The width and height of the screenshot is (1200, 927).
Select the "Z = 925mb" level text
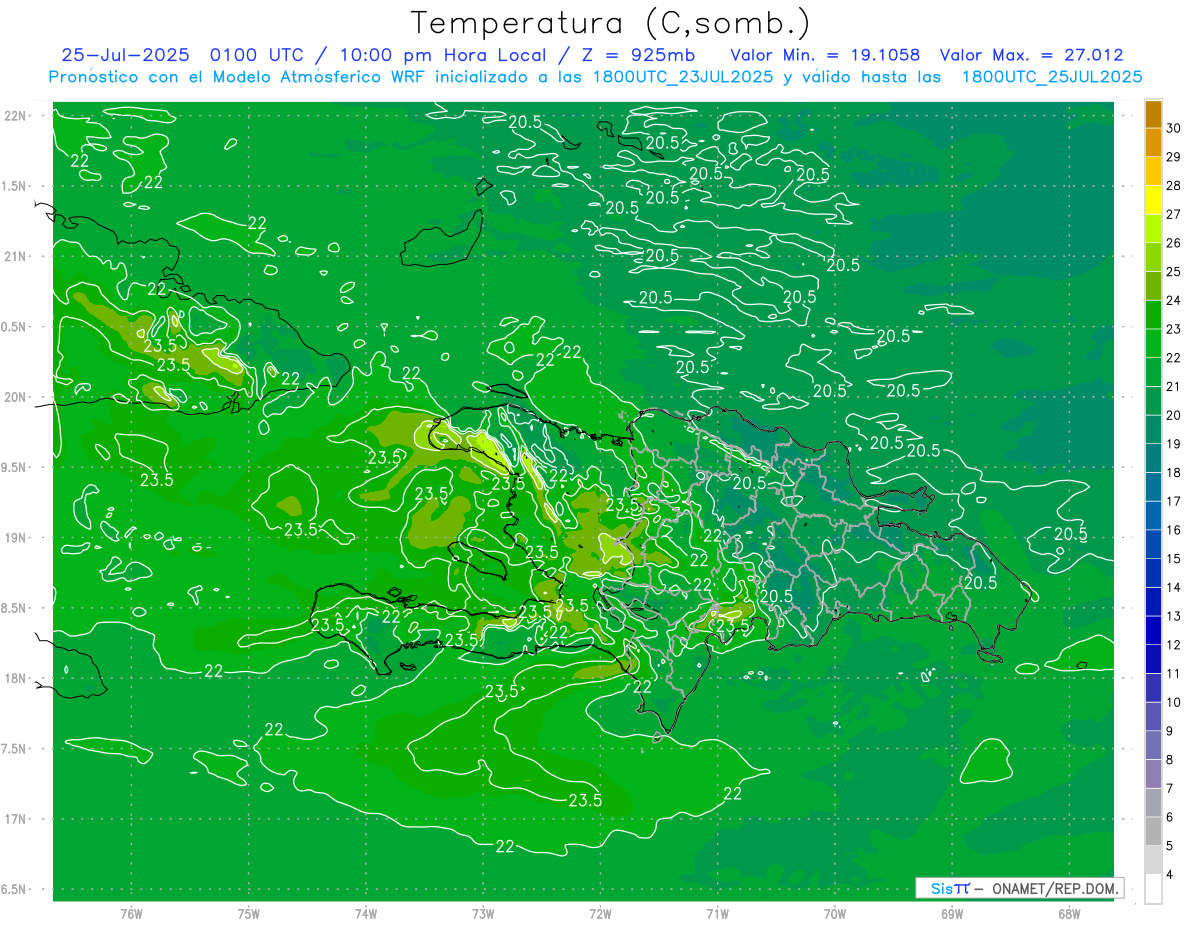638,56
